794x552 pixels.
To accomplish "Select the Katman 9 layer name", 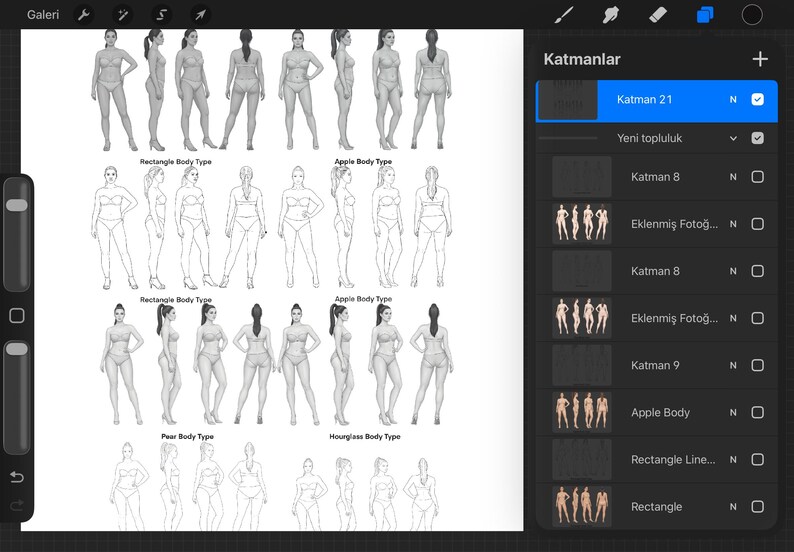I will tap(655, 365).
